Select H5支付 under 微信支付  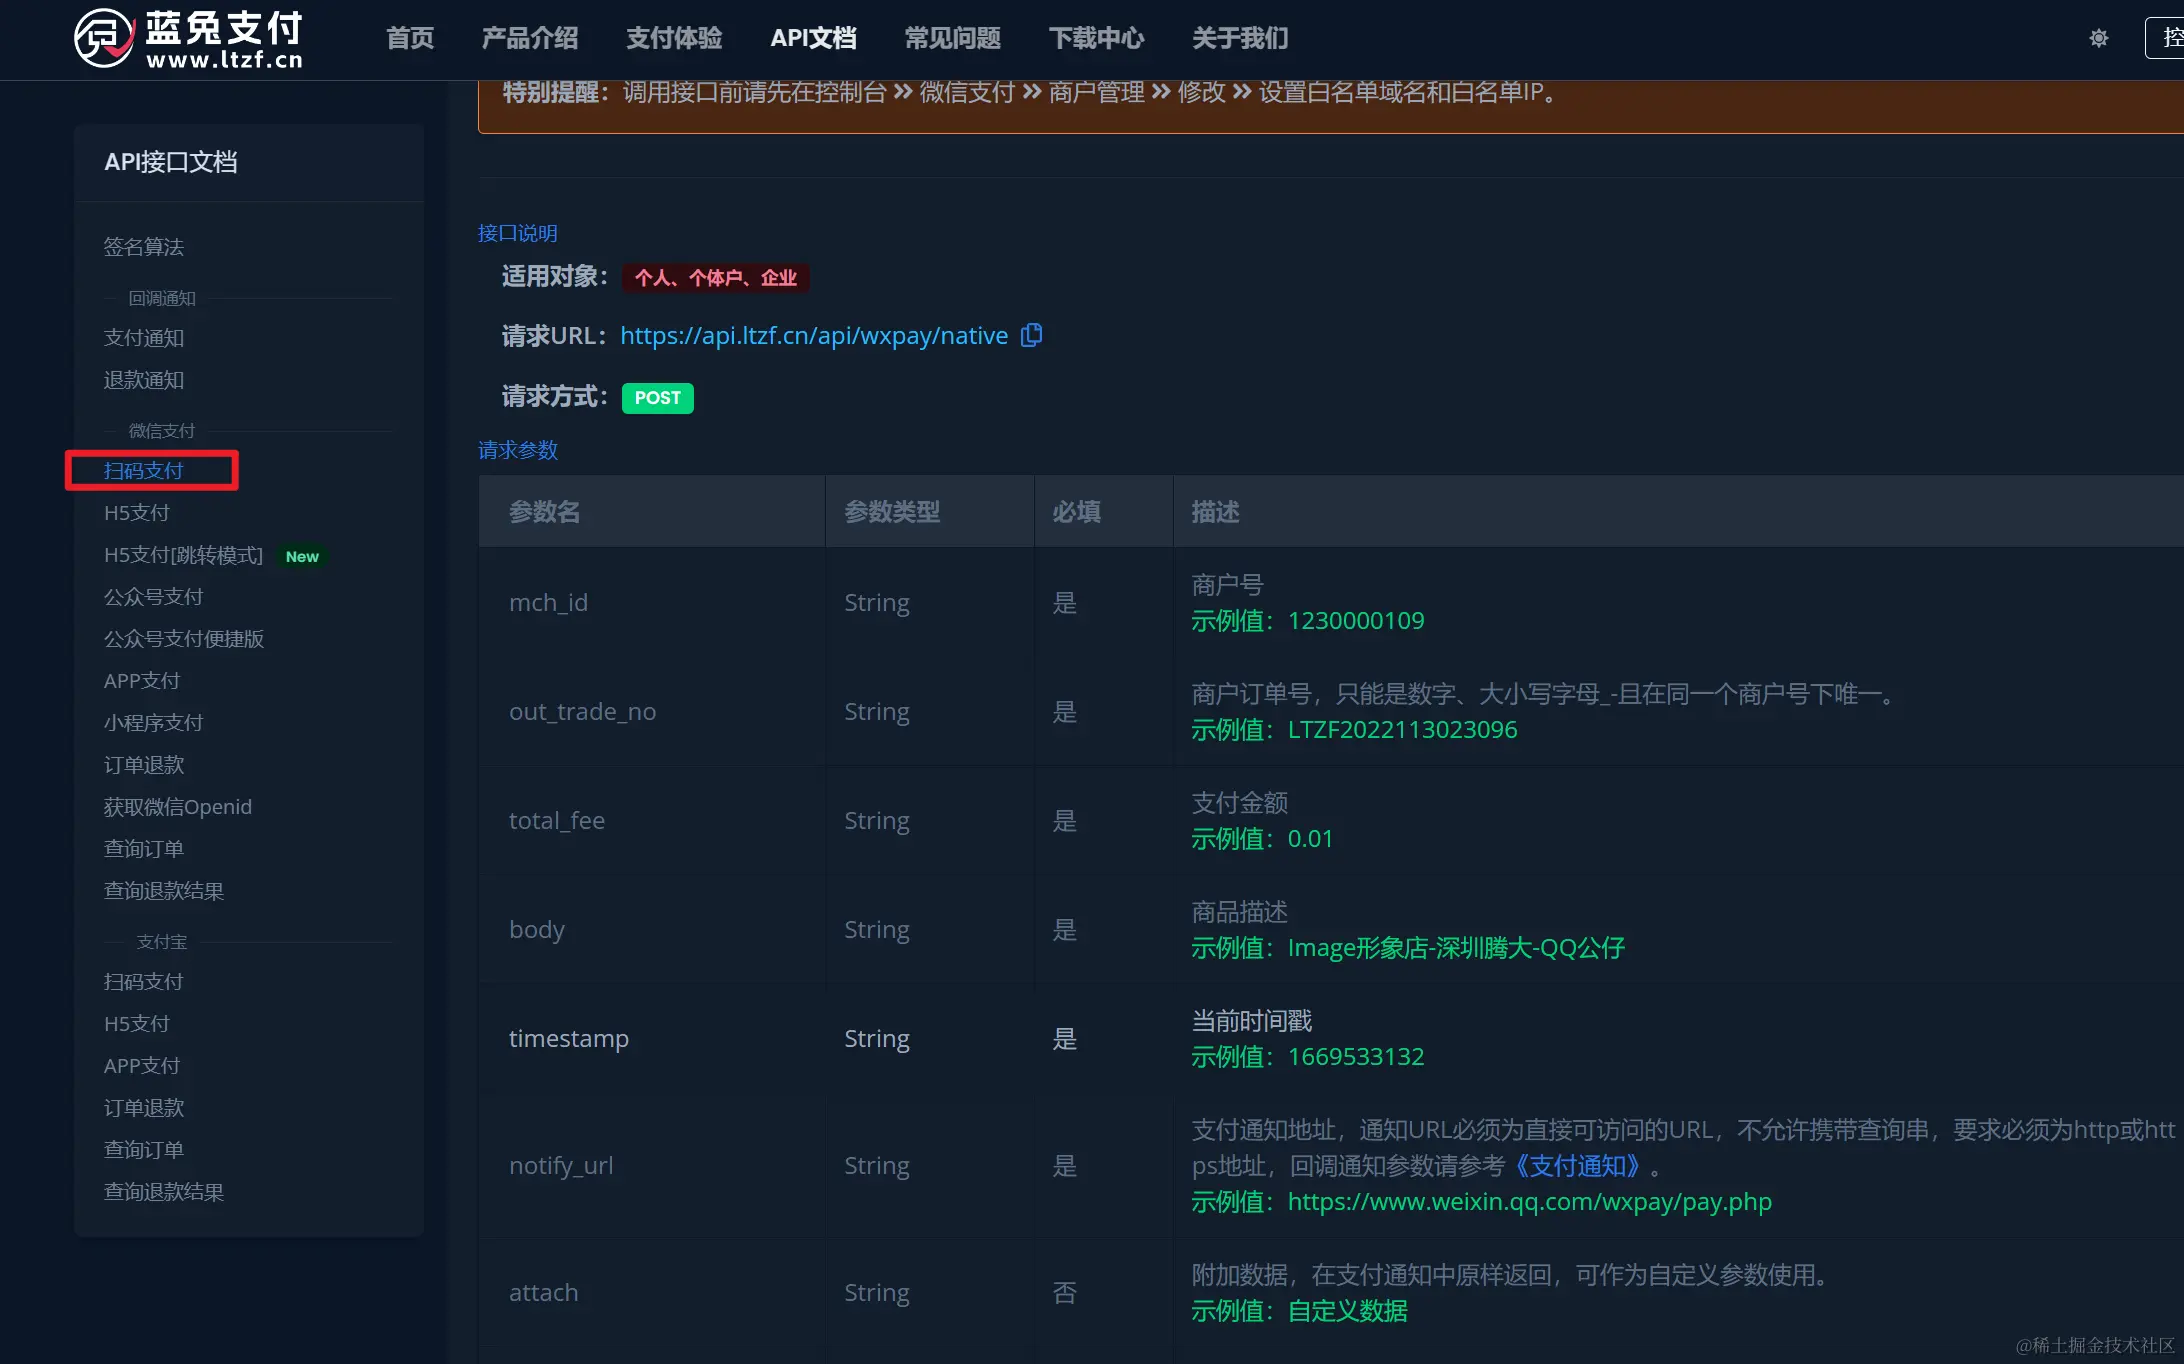[x=137, y=512]
